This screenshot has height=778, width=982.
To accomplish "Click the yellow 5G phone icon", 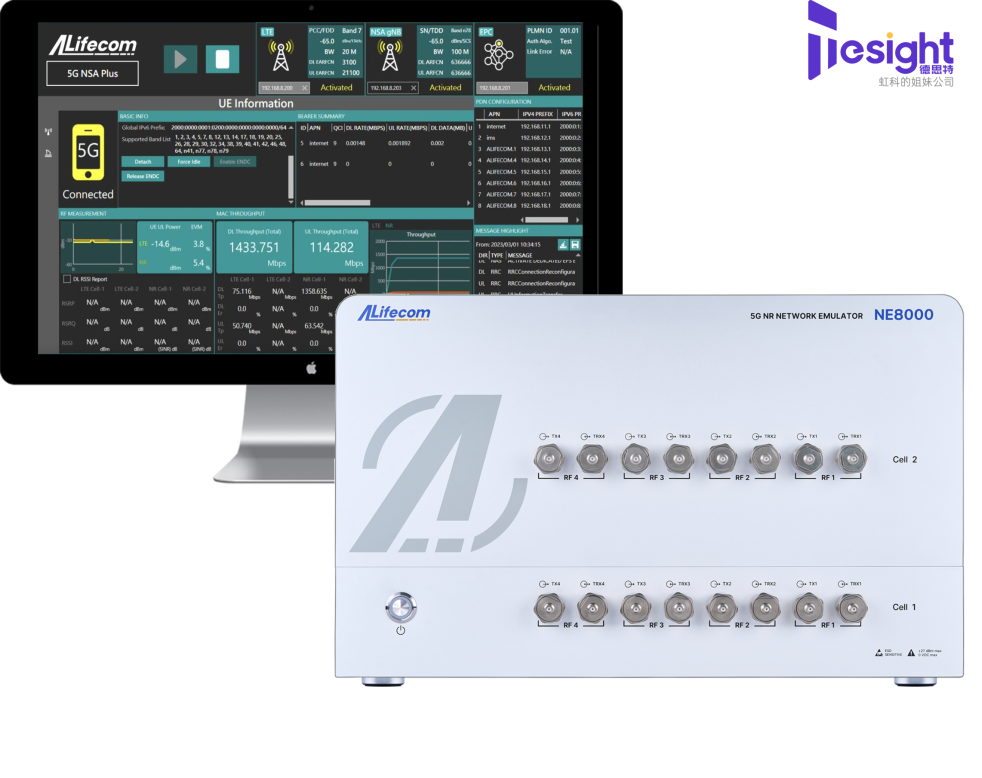I will pyautogui.click(x=88, y=152).
